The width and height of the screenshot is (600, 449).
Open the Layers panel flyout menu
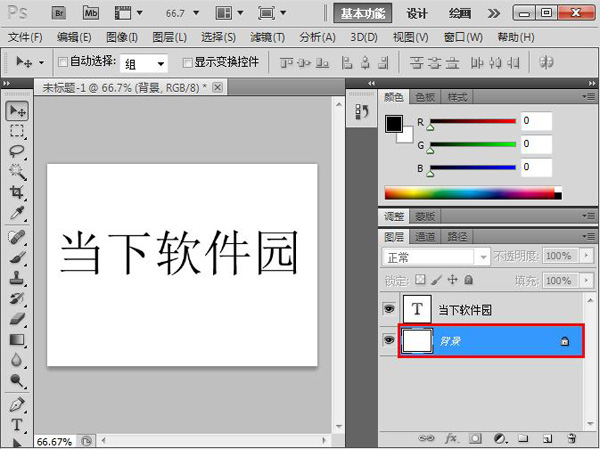pos(589,236)
